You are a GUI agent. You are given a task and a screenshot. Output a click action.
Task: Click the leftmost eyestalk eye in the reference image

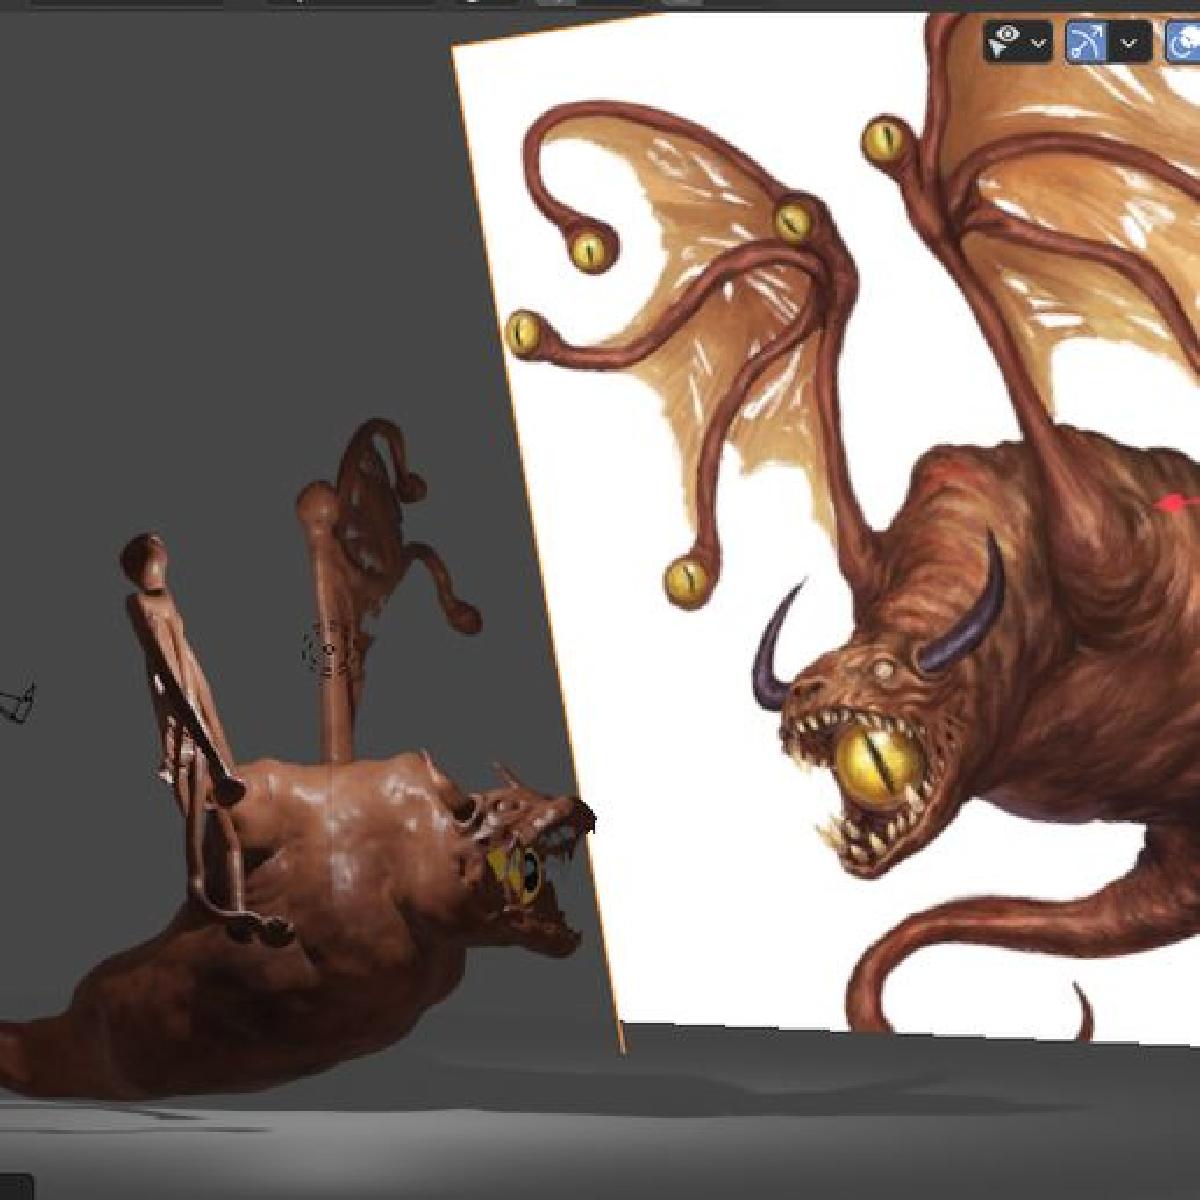(x=523, y=333)
